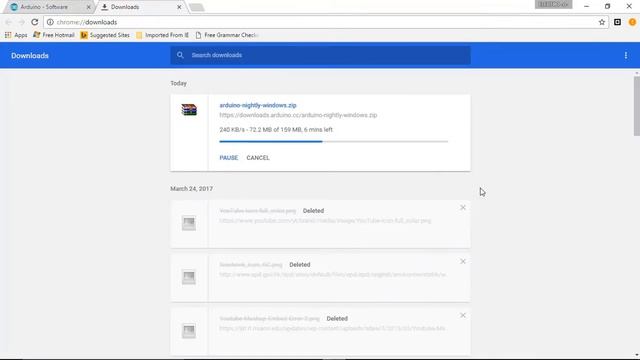
Task: Close the Downloads tab
Action: pyautogui.click(x=179, y=7)
